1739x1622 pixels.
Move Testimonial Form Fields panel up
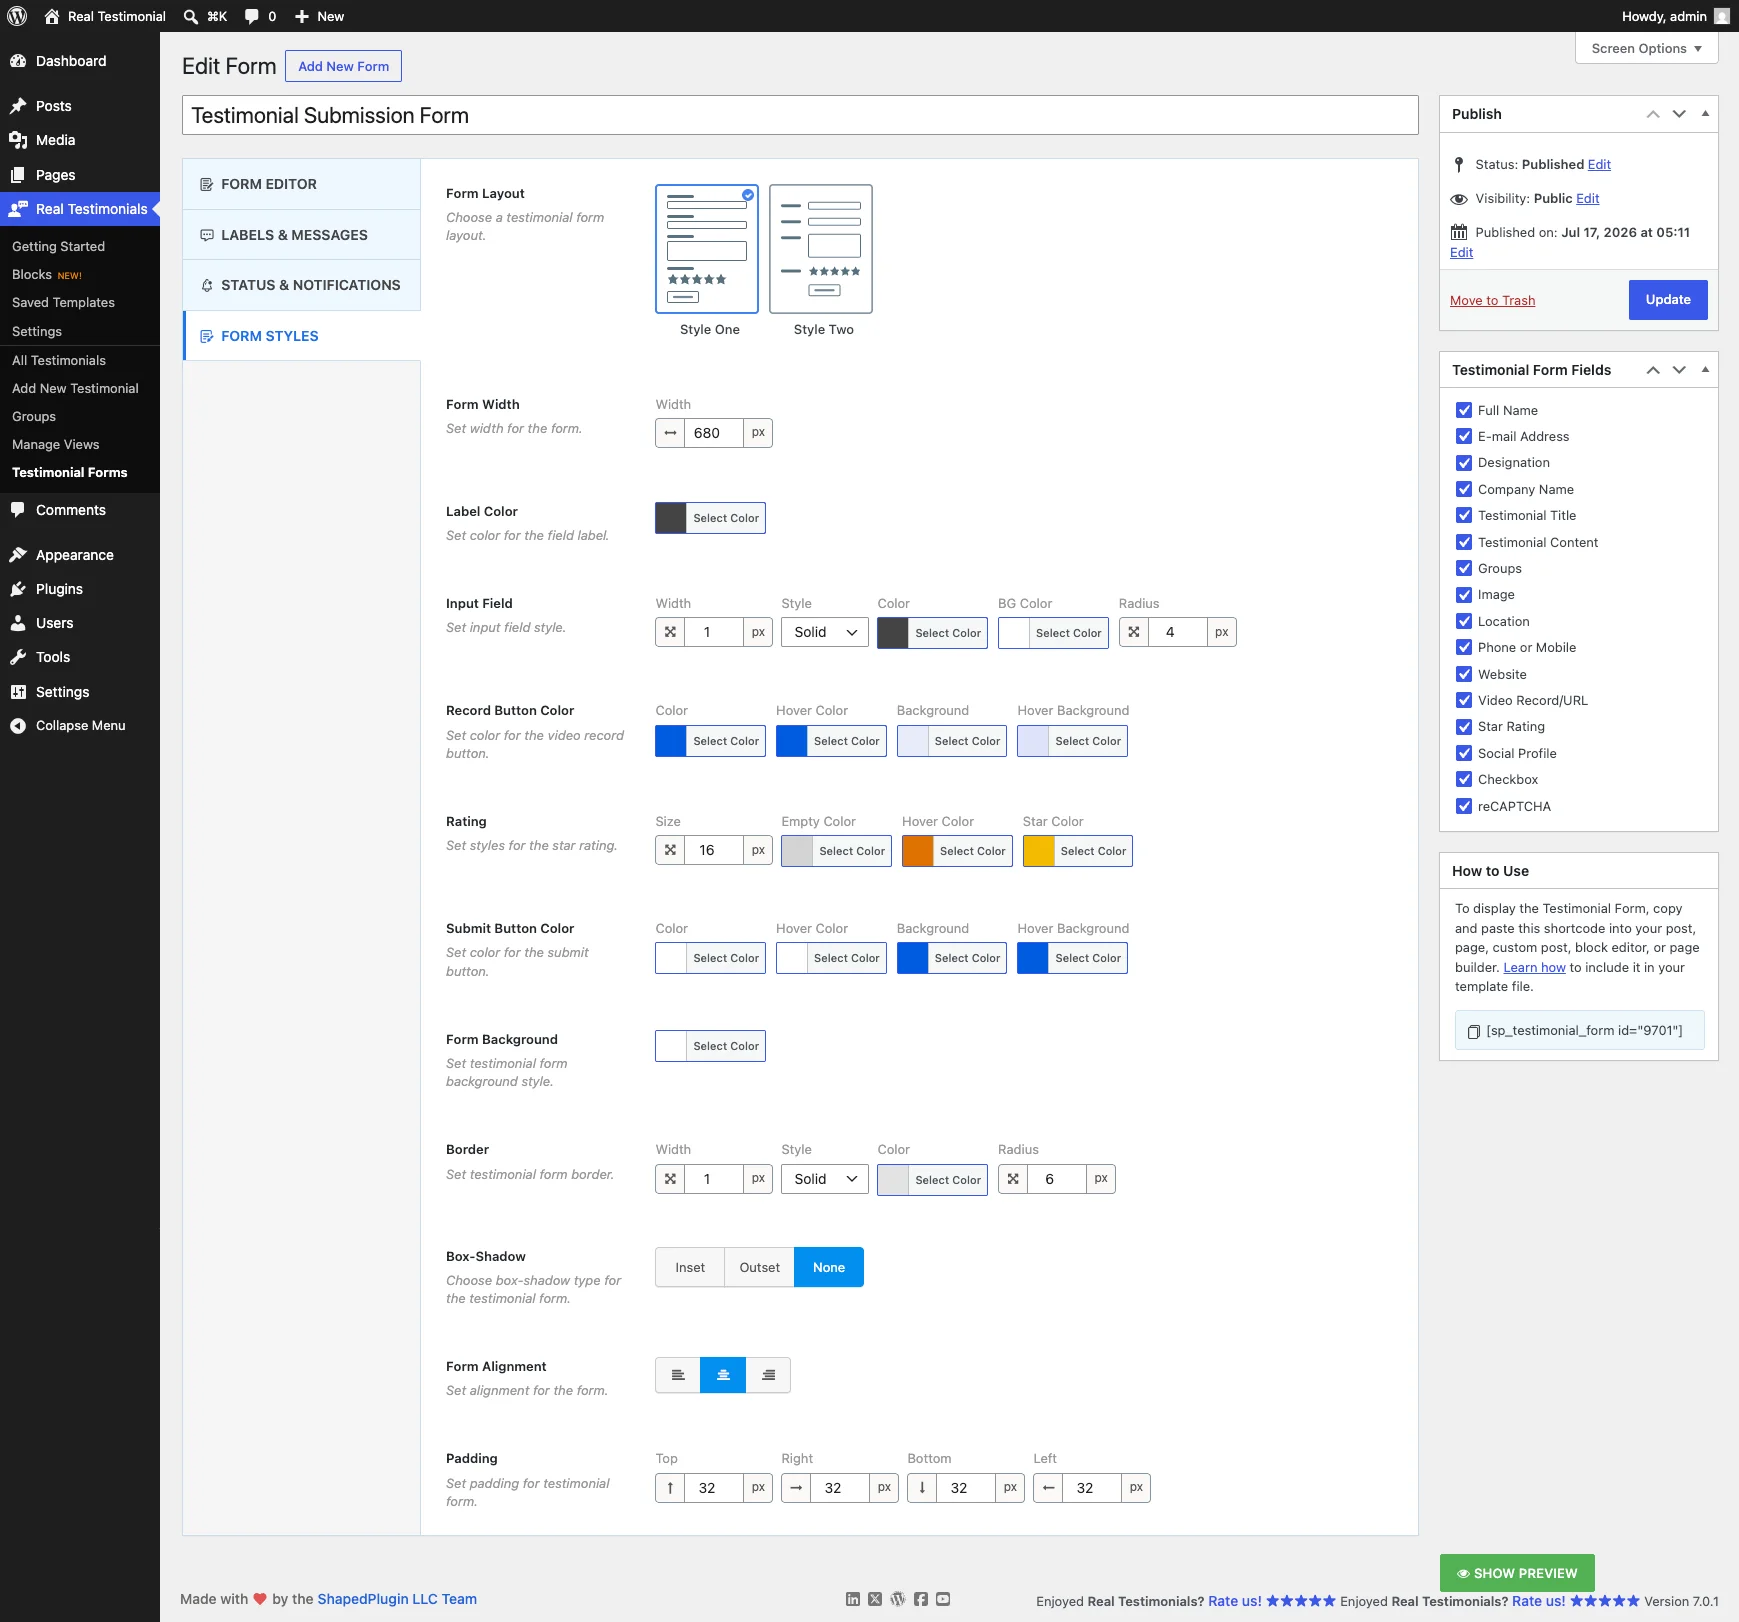(x=1653, y=370)
